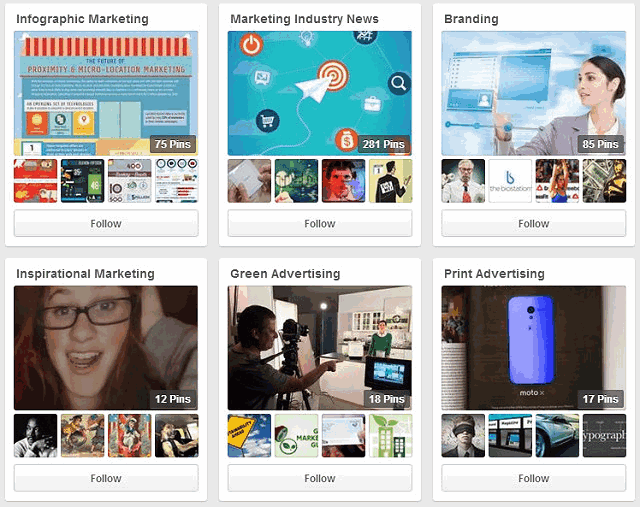Open the paper plane target cover image
Image resolution: width=640 pixels, height=507 pixels.
(x=320, y=93)
